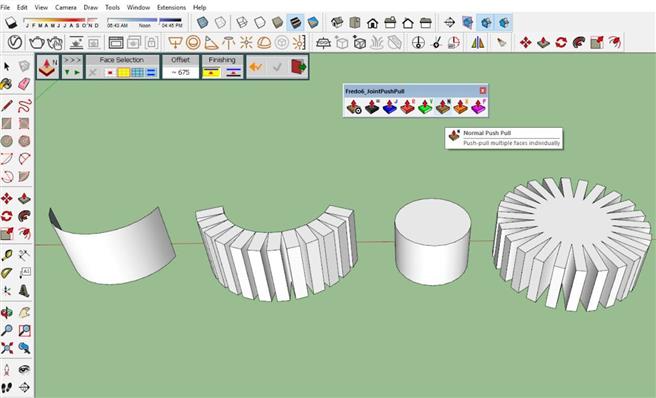Screen dimensions: 656x398
Task: Open the Extensions menu
Action: coord(171,7)
